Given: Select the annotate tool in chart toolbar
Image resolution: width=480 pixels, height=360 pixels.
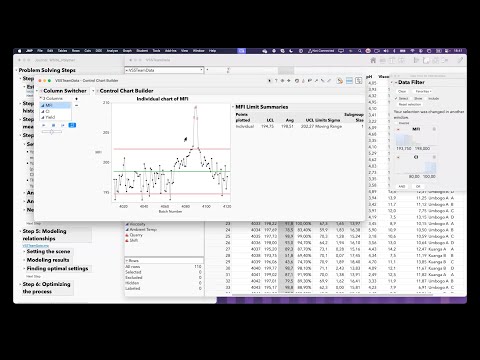Looking at the screenshot, I should [x=310, y=81].
